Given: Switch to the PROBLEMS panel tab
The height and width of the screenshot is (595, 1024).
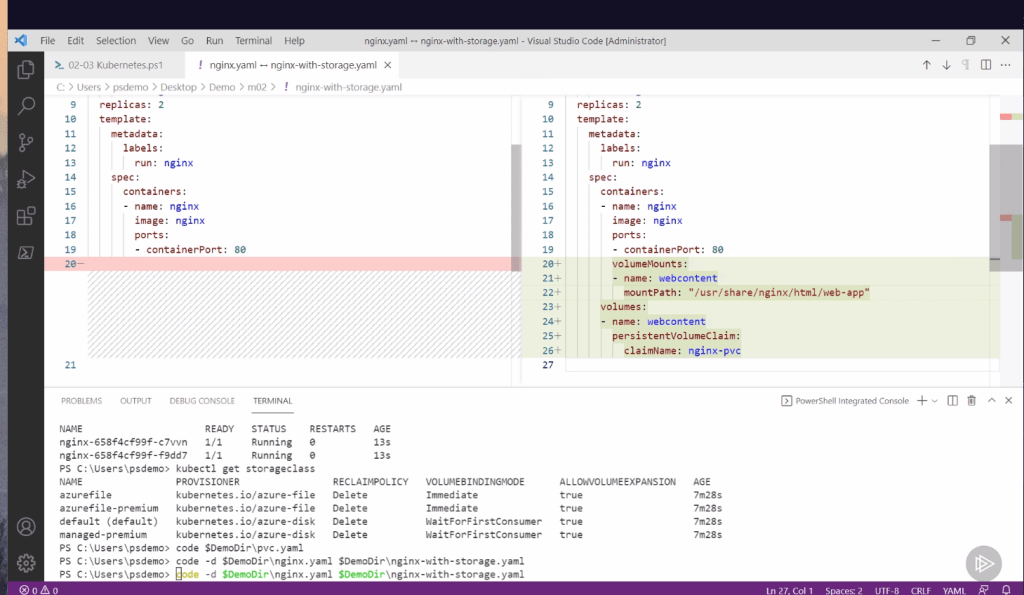Looking at the screenshot, I should point(82,400).
